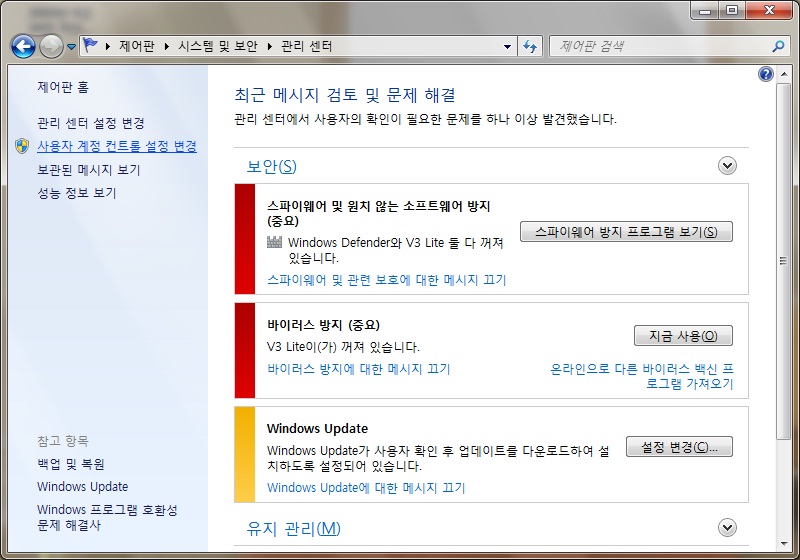Click the scrollbar down arrow
The width and height of the screenshot is (800, 560).
pos(783,544)
